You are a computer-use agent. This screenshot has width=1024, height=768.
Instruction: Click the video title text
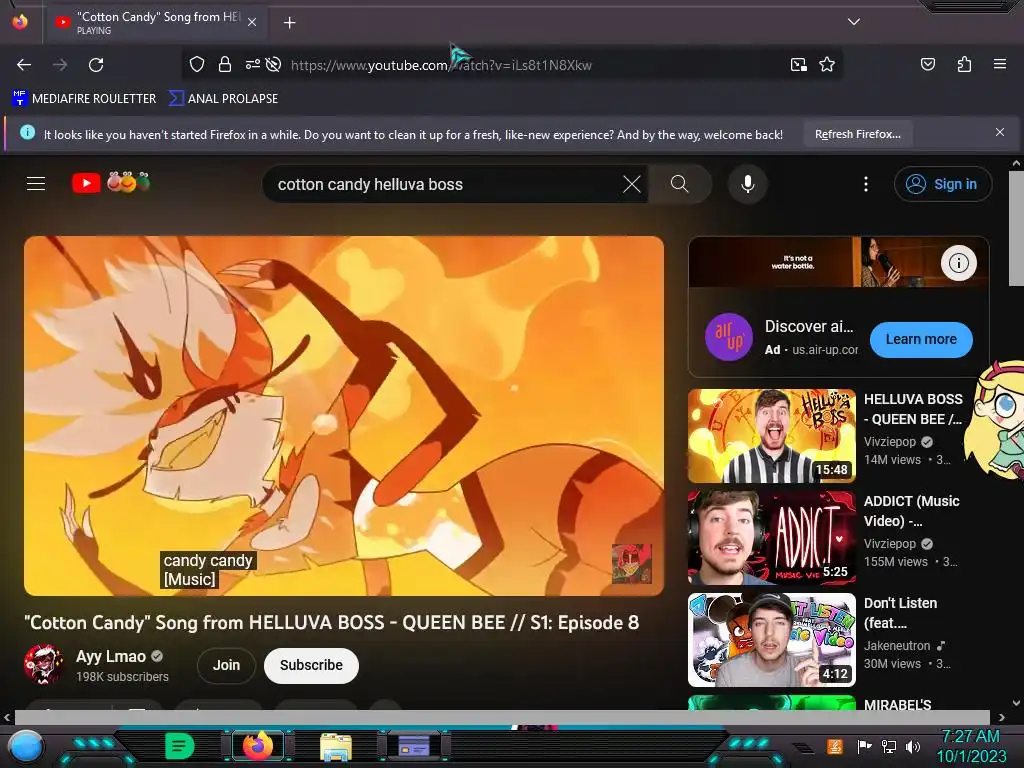coord(332,622)
